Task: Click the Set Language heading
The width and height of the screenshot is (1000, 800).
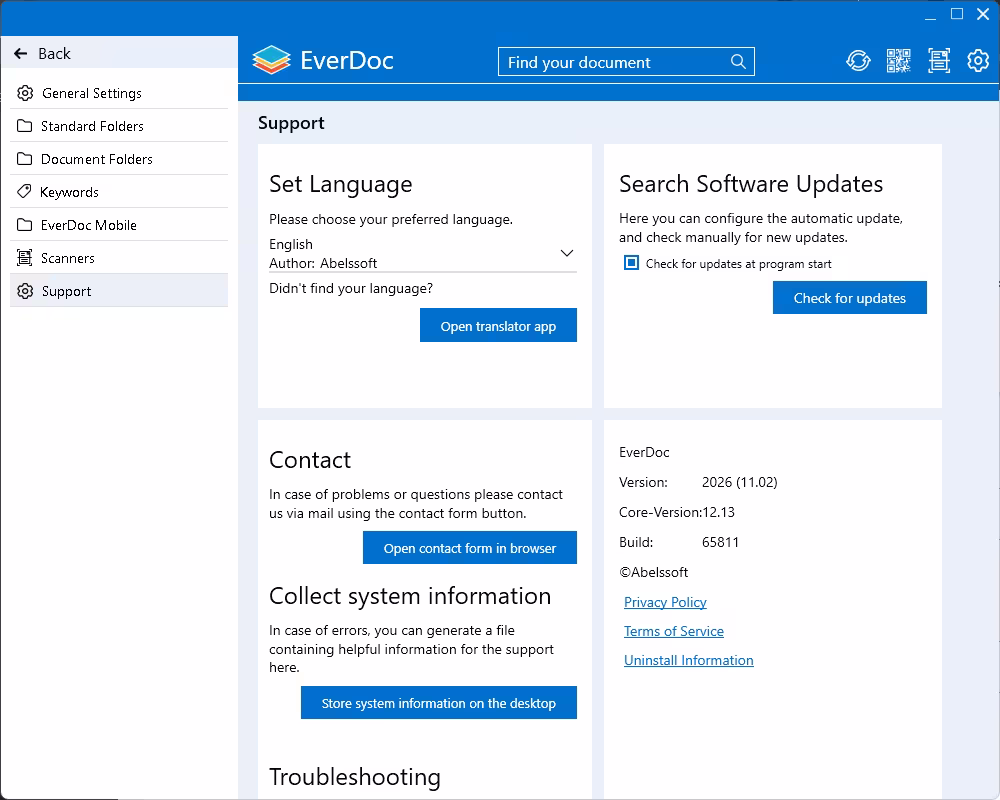Action: point(341,184)
